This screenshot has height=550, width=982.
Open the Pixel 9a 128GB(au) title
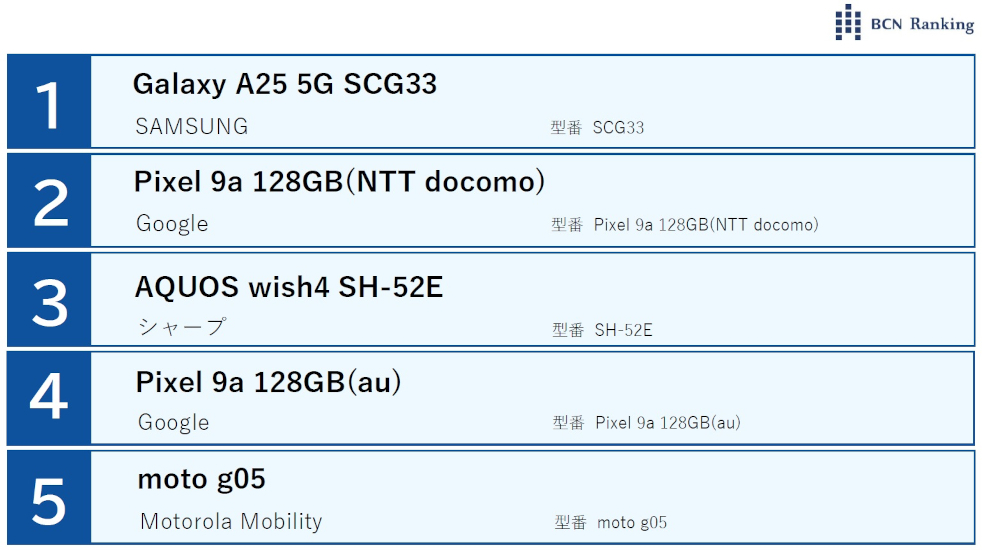pyautogui.click(x=269, y=382)
